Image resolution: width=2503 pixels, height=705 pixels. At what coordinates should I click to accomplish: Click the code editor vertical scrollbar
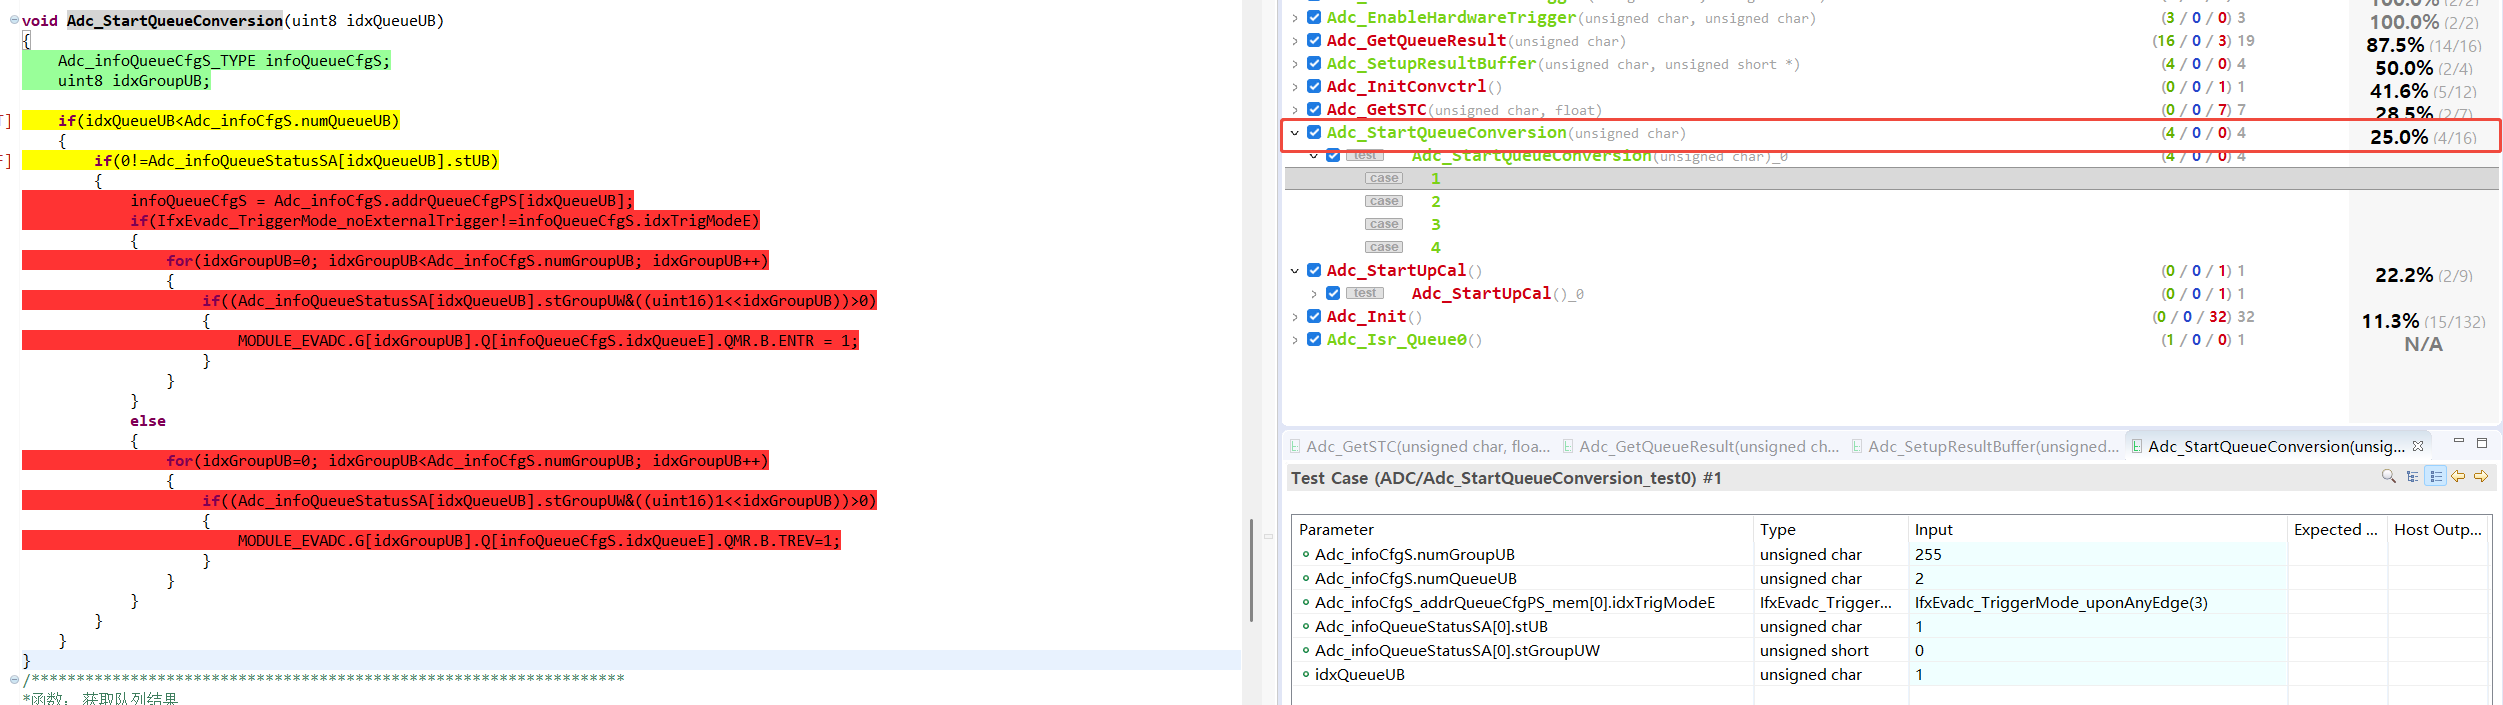tap(1250, 570)
